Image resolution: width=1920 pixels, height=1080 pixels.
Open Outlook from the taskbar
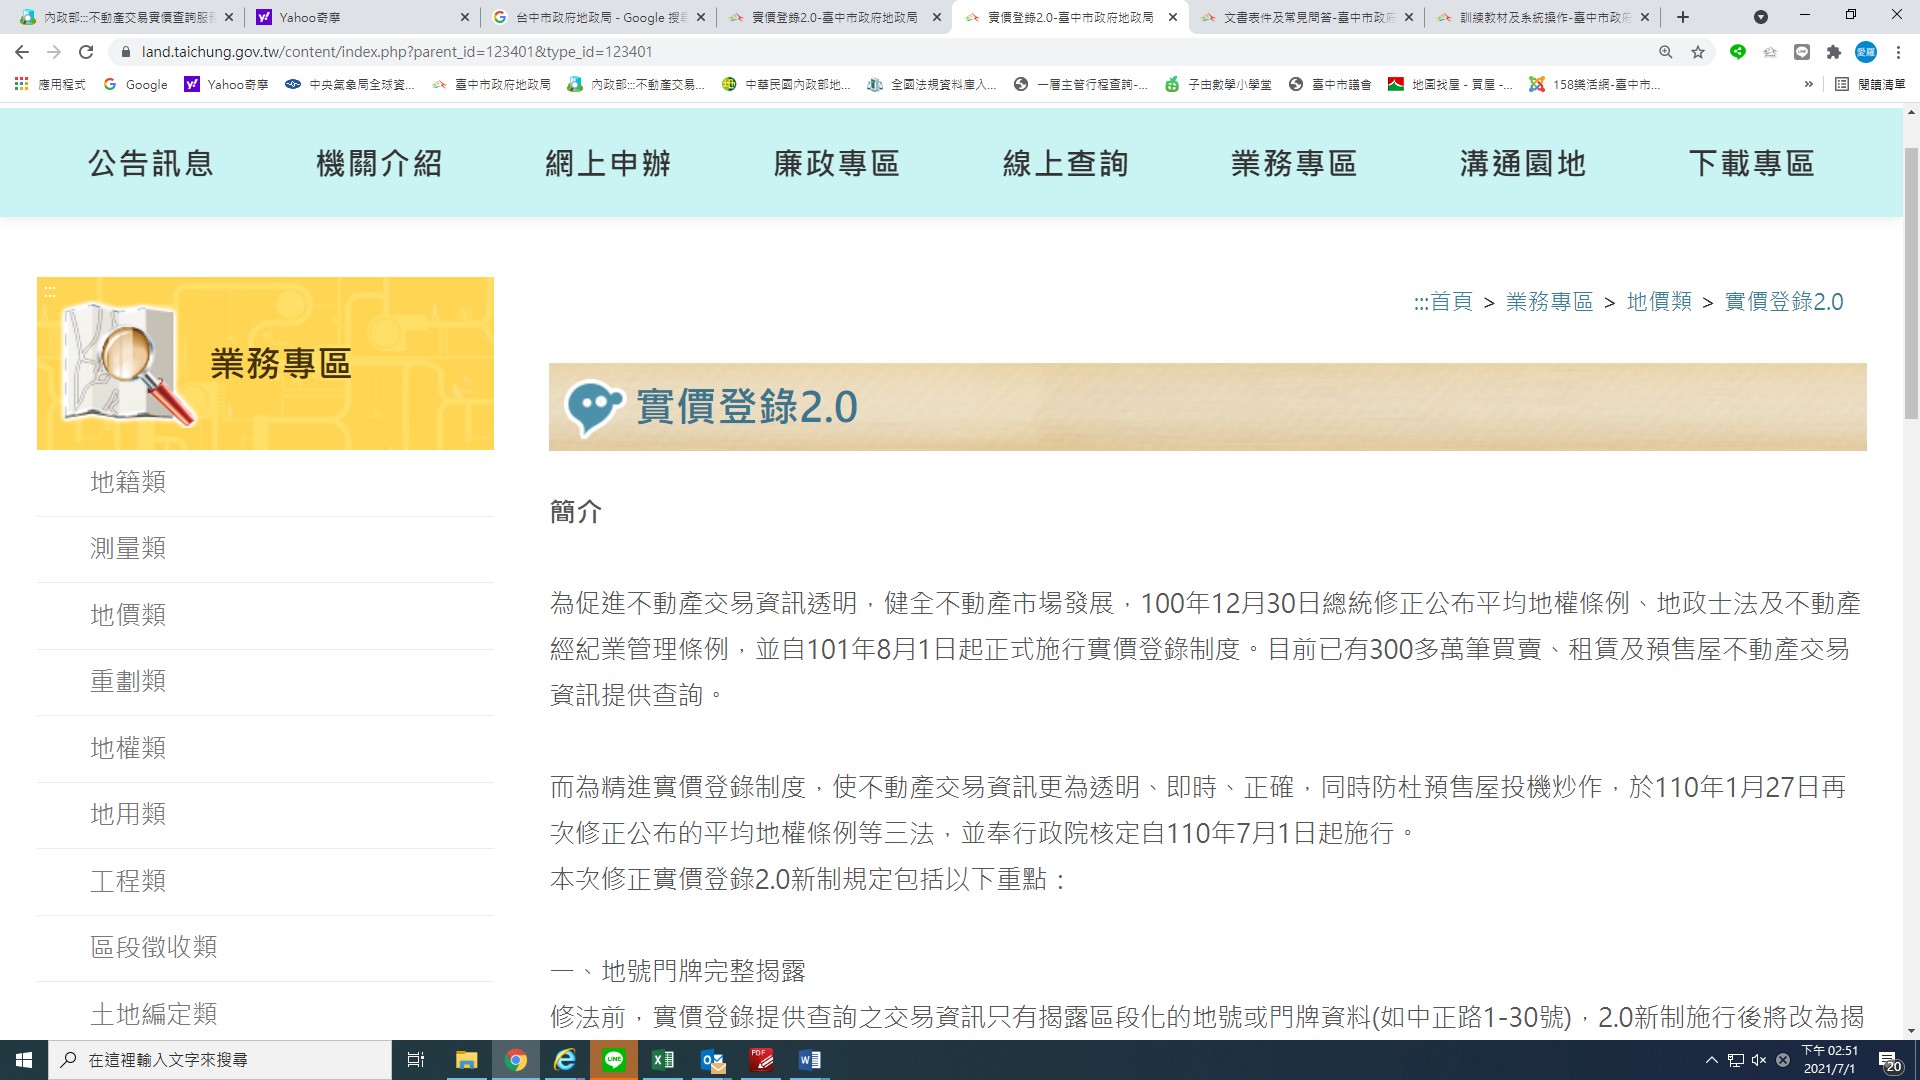(x=713, y=1060)
